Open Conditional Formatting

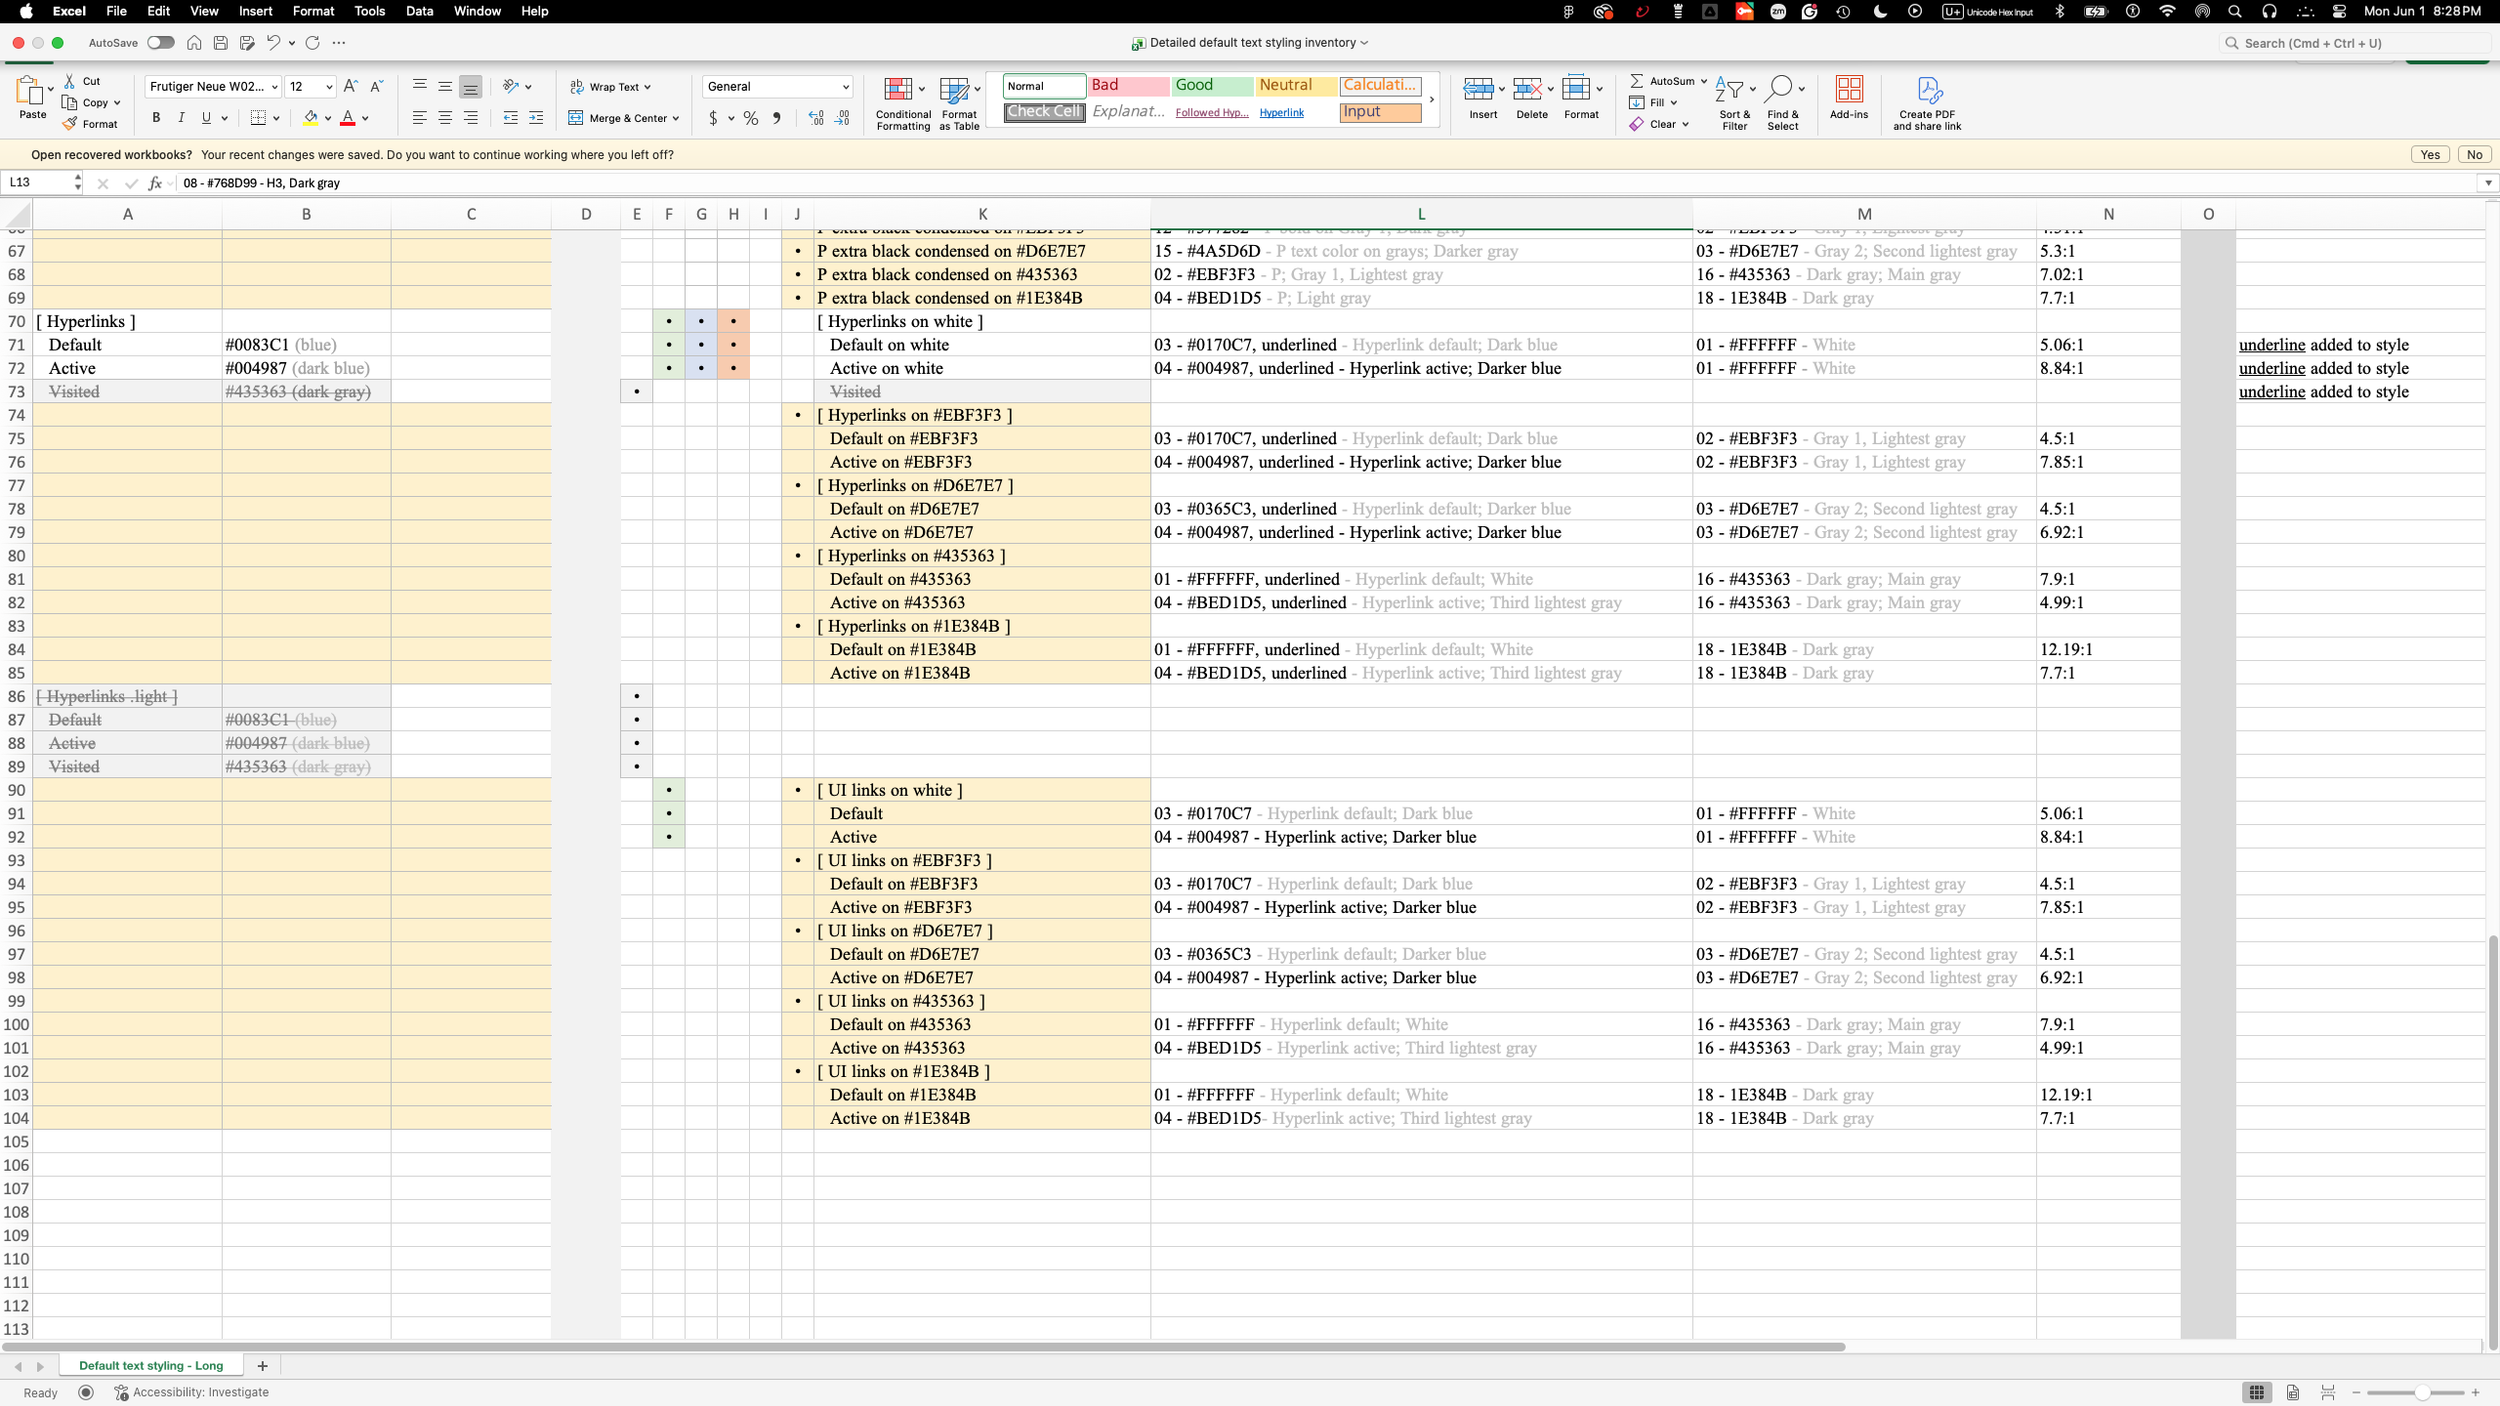click(902, 103)
